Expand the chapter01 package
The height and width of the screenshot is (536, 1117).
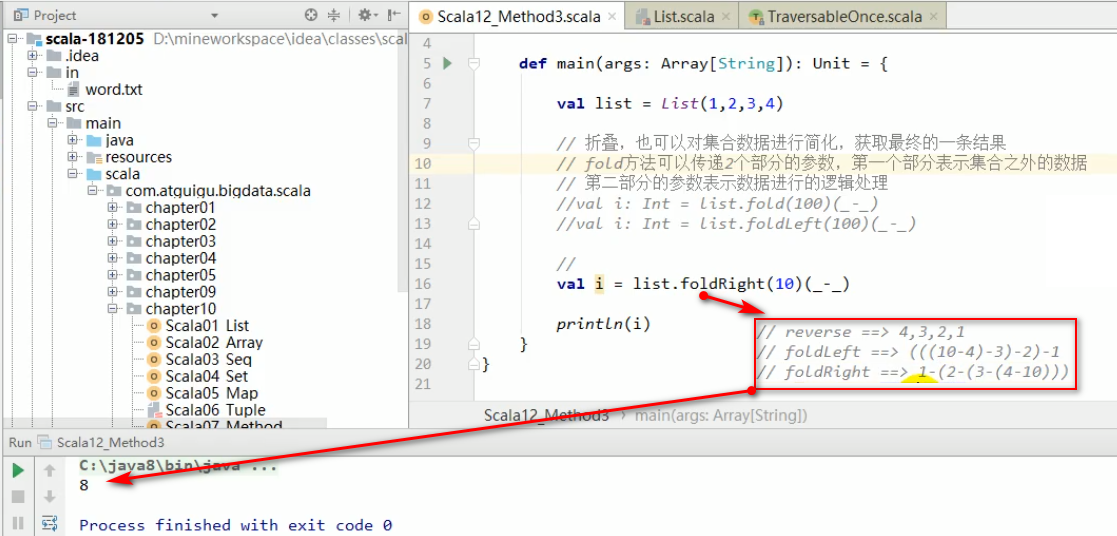(112, 207)
